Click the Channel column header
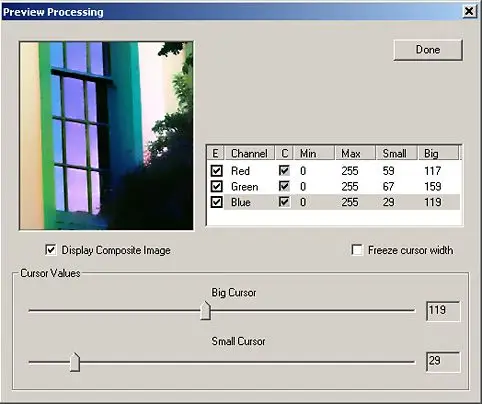This screenshot has width=482, height=404. [250, 153]
